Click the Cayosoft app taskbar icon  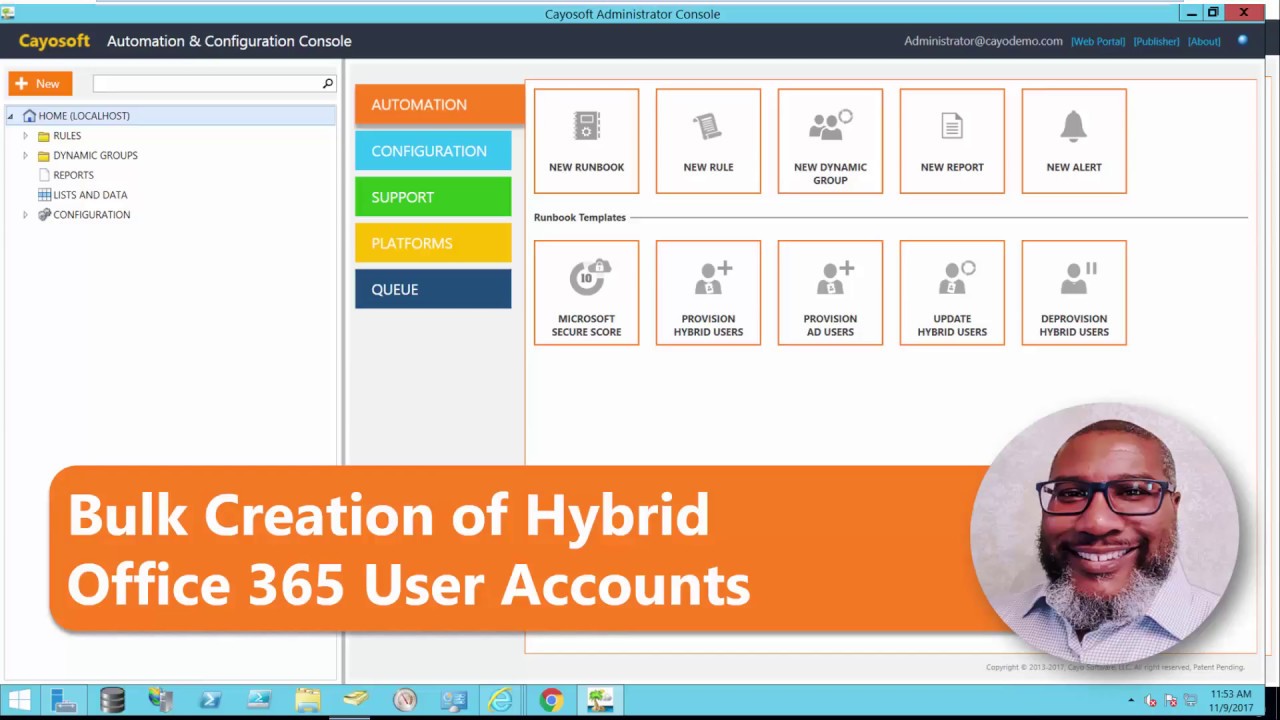pyautogui.click(x=600, y=700)
